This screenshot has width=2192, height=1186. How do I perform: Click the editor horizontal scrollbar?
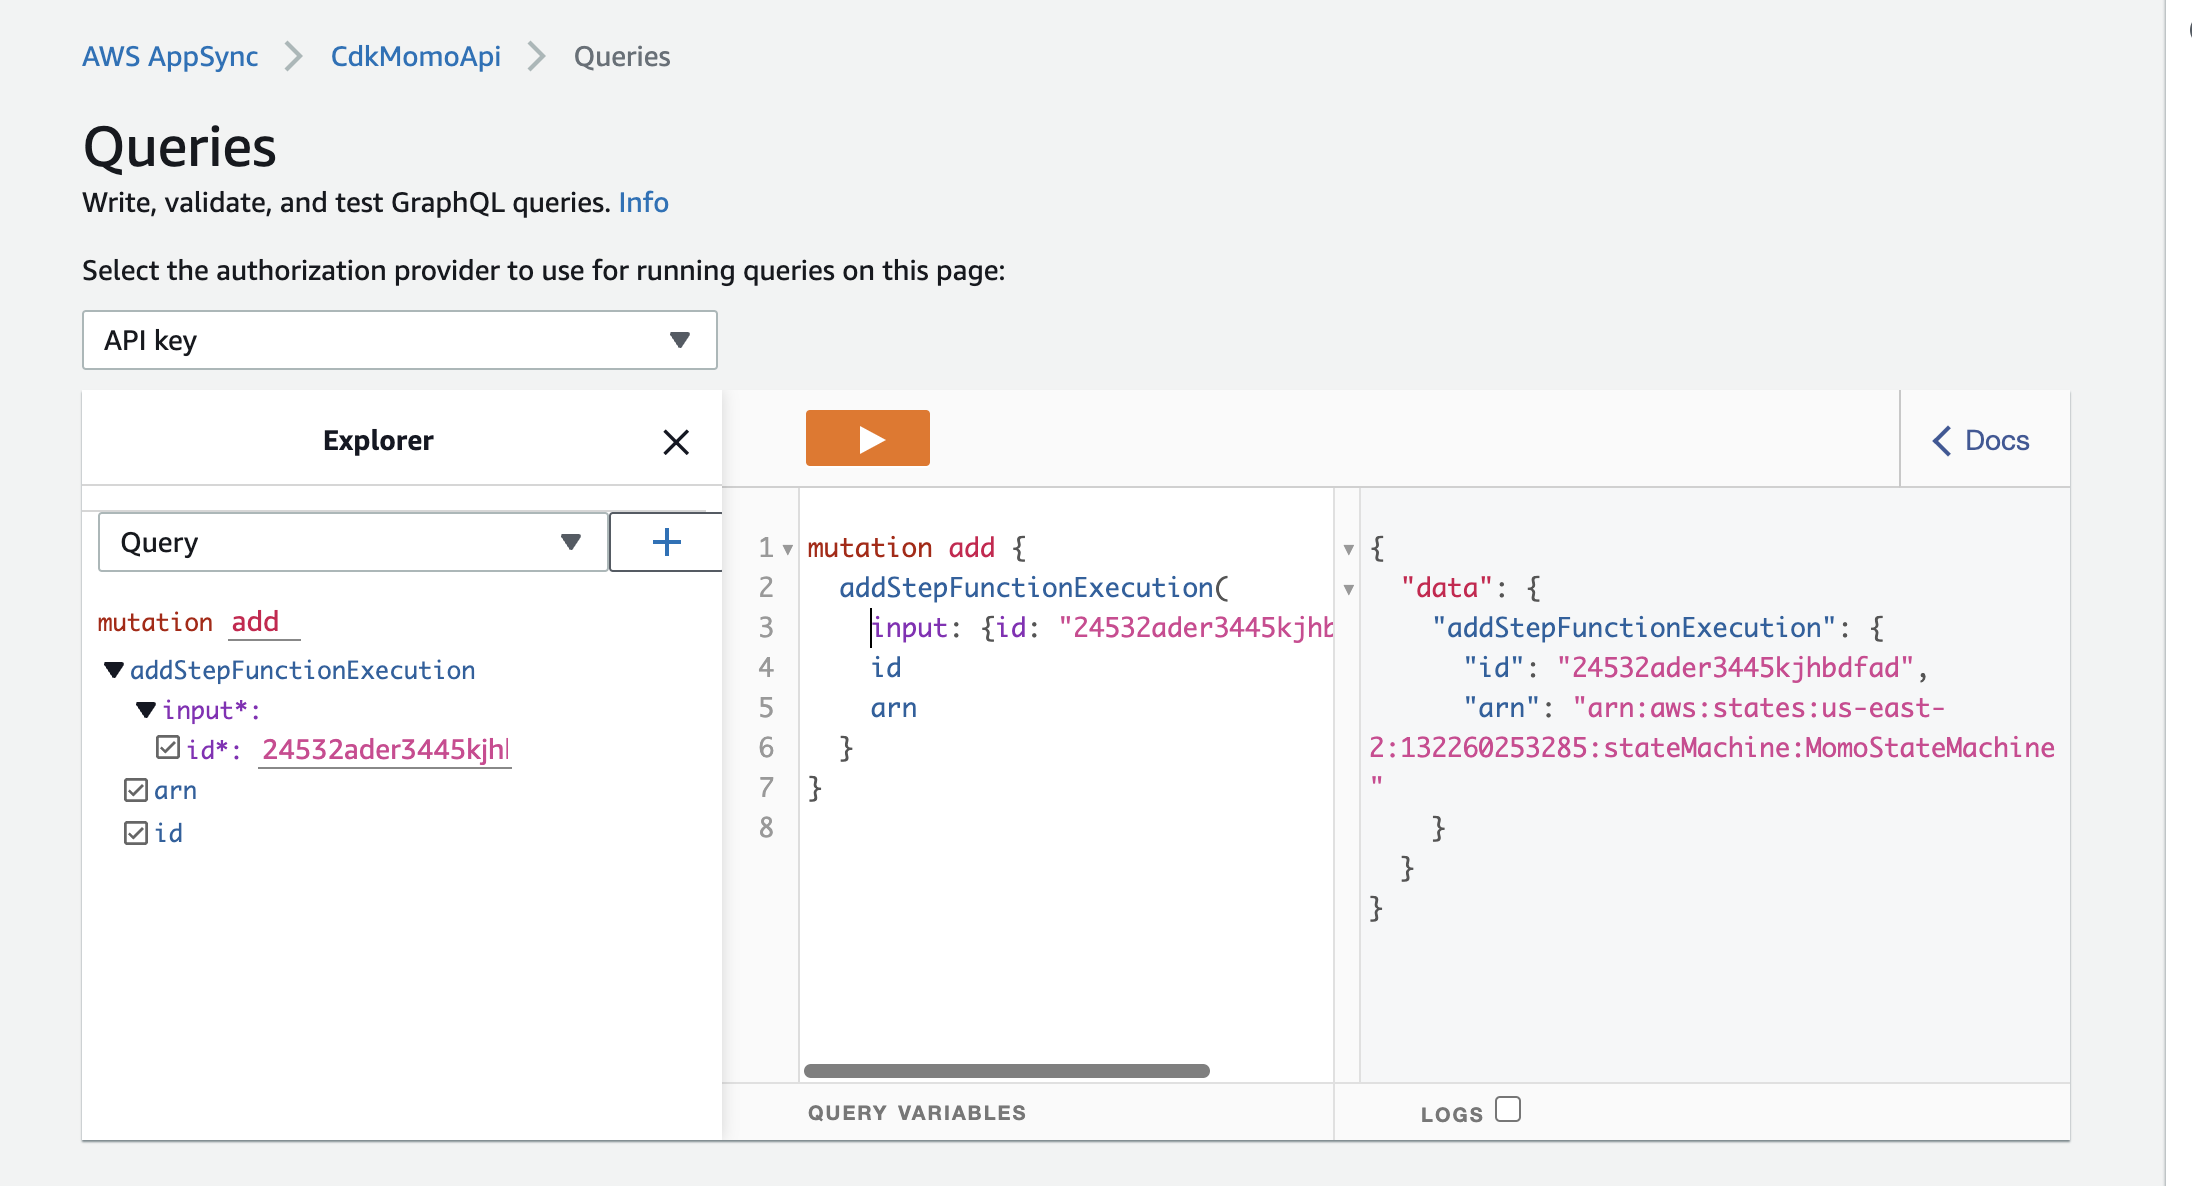(x=1006, y=1070)
